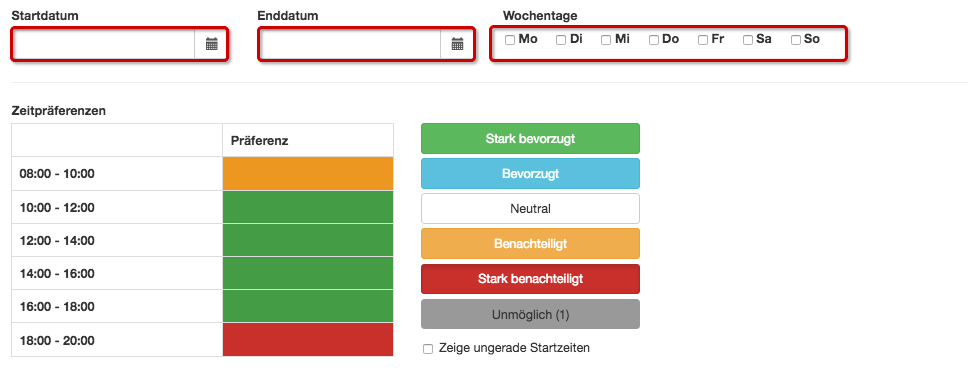
Task: Enable the So weekday checkbox
Action: coord(796,40)
